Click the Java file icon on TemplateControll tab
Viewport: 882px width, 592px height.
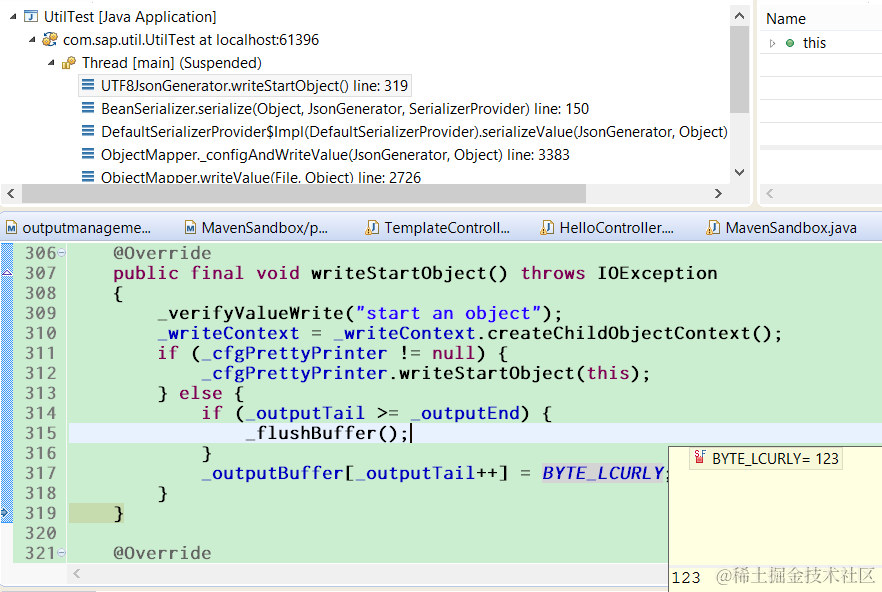(x=372, y=228)
